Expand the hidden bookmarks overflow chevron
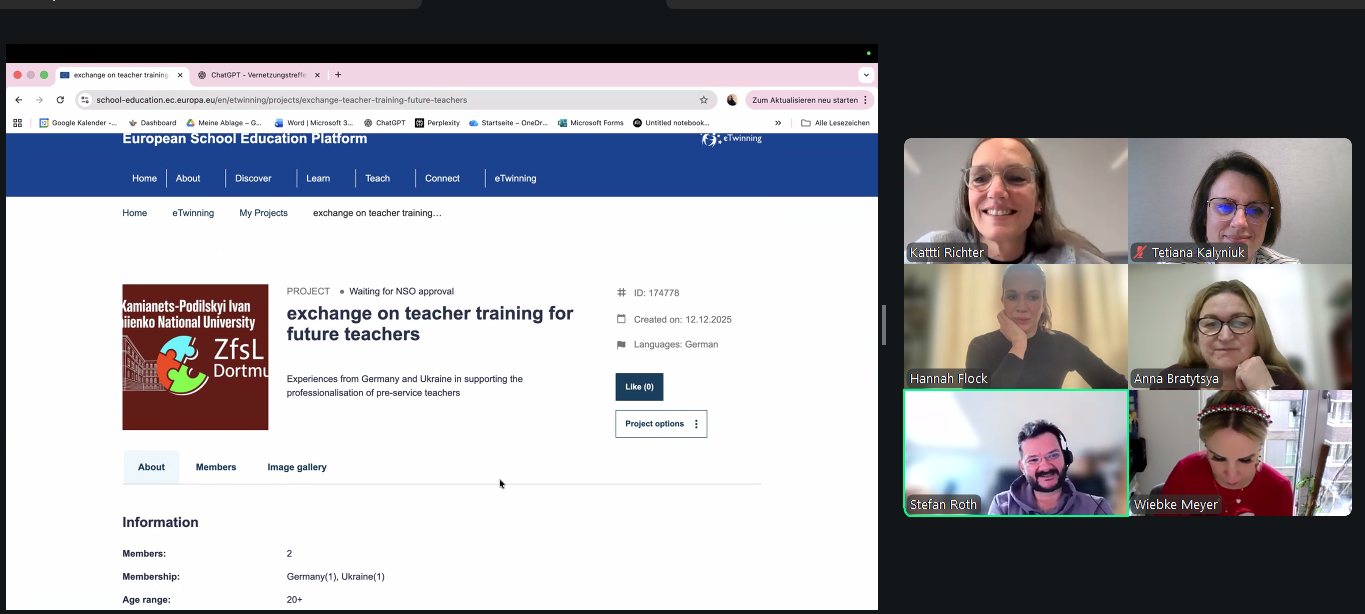1365x614 pixels. [778, 123]
